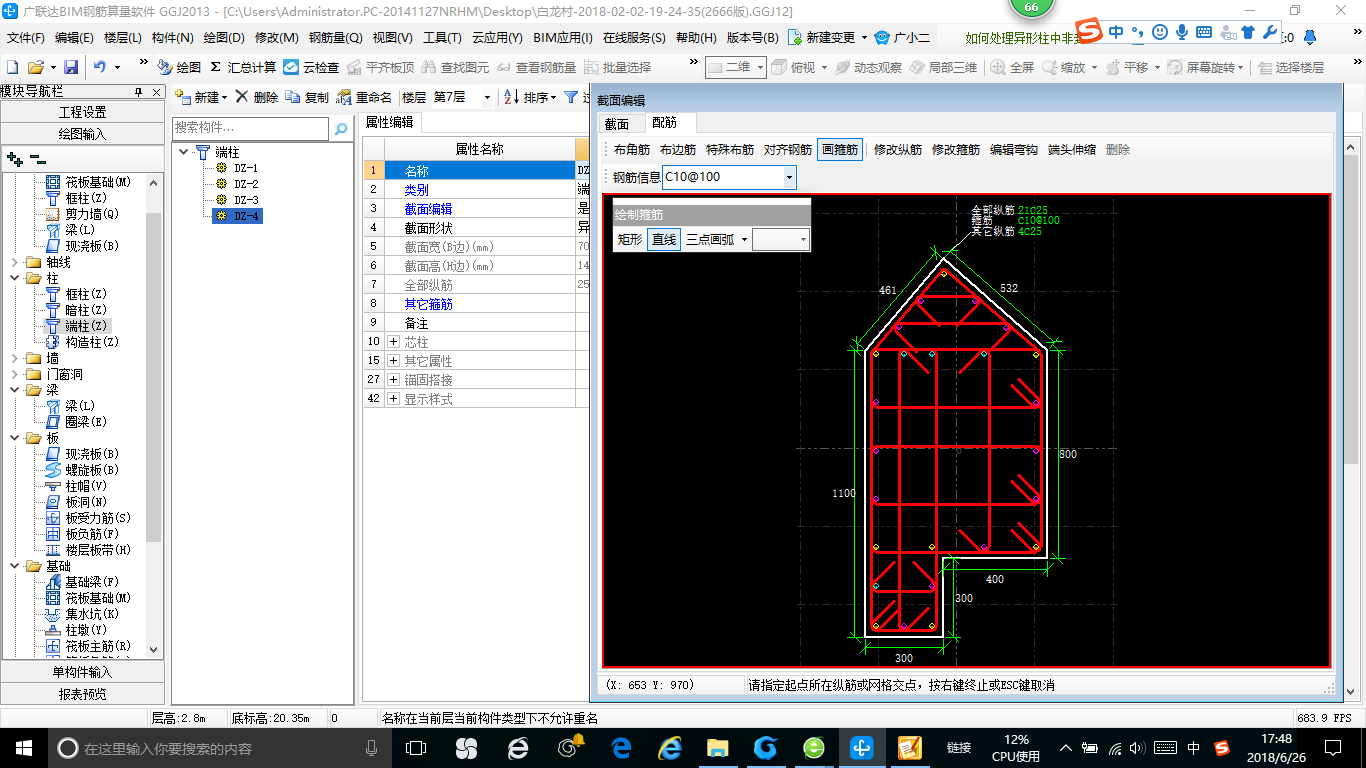Open the 新建 dropdown arrow
The image size is (1366, 768).
(x=224, y=97)
